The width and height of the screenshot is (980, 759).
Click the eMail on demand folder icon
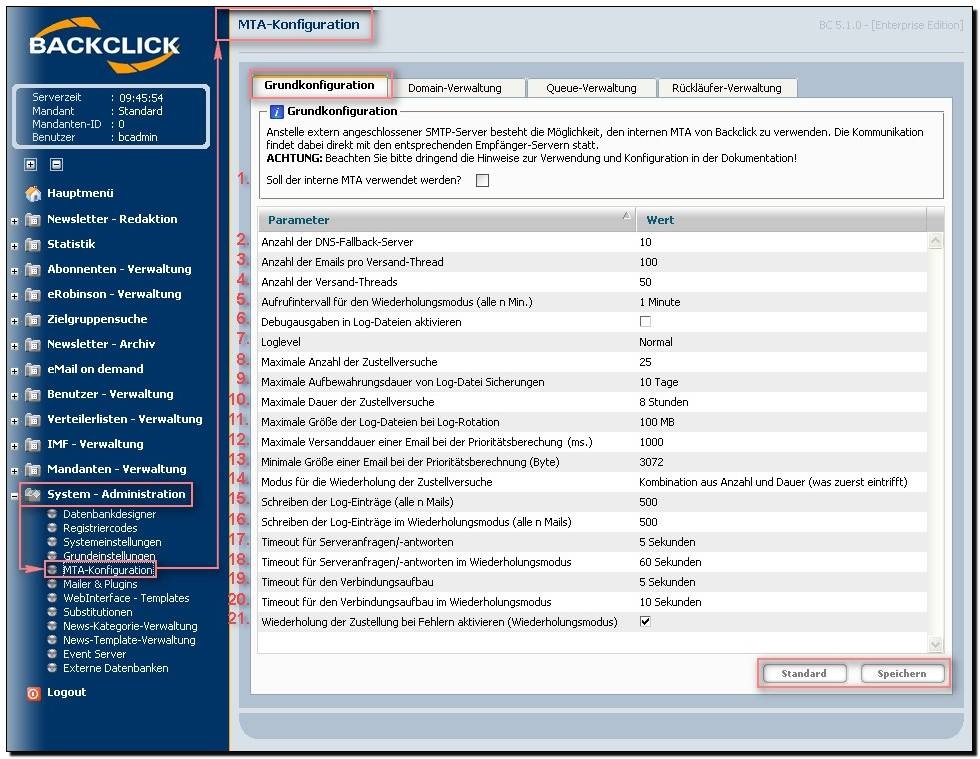point(32,369)
